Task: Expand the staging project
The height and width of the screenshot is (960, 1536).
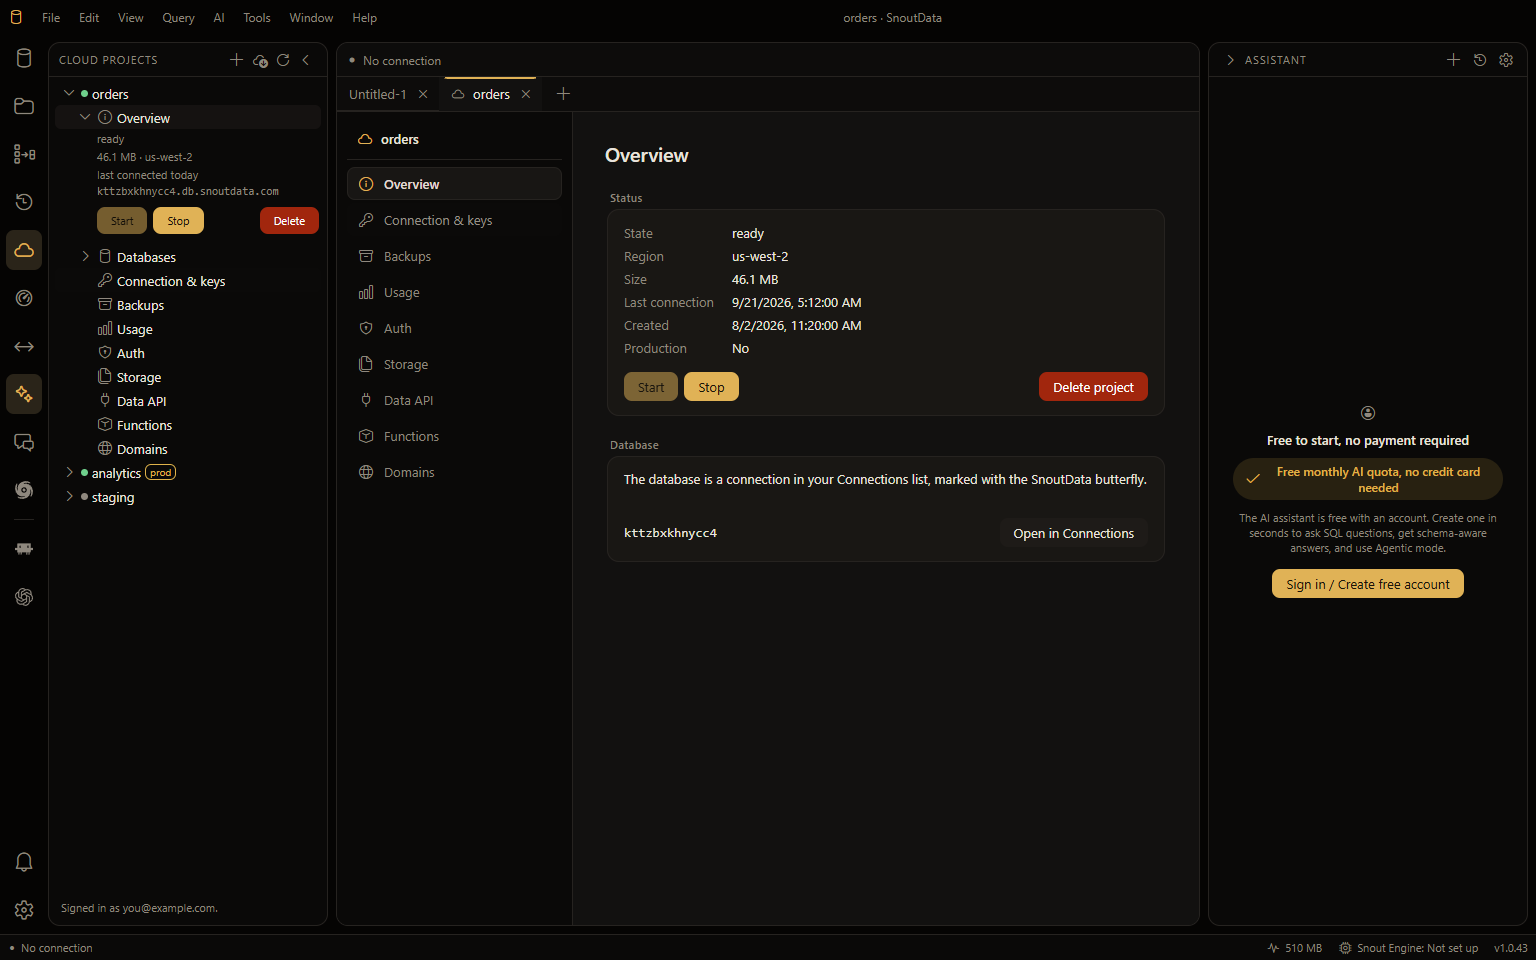Action: pyautogui.click(x=69, y=497)
